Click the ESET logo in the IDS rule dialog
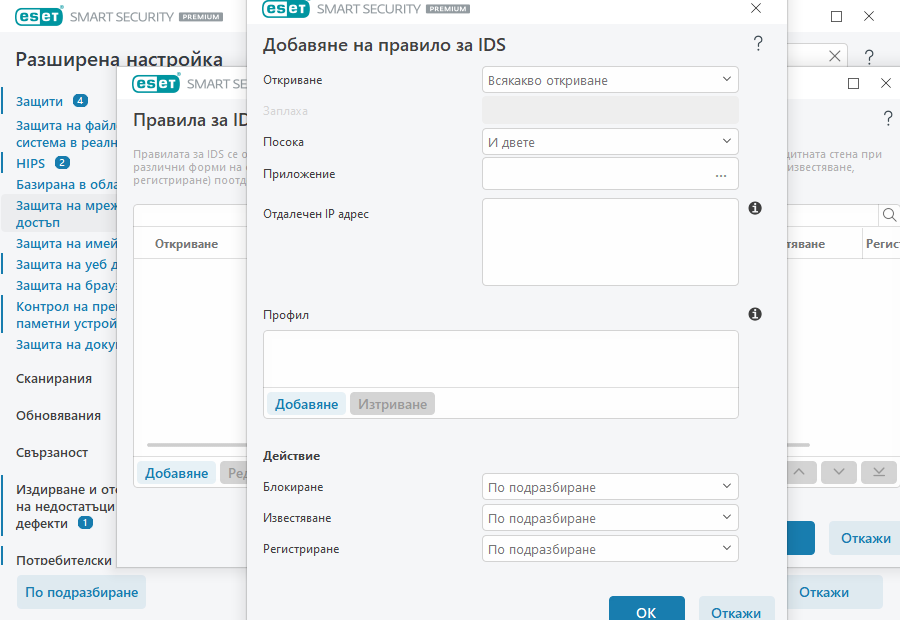This screenshot has height=620, width=900. click(285, 10)
